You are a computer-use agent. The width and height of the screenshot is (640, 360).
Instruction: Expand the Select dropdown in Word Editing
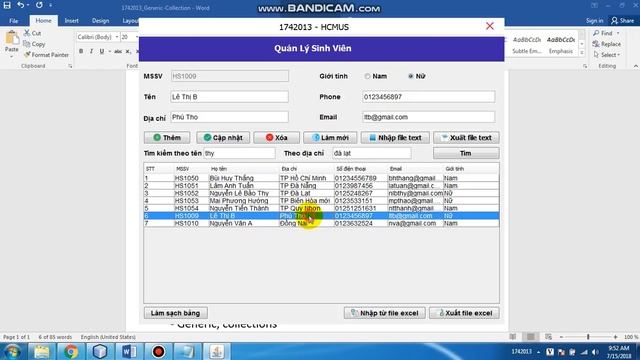(619, 55)
